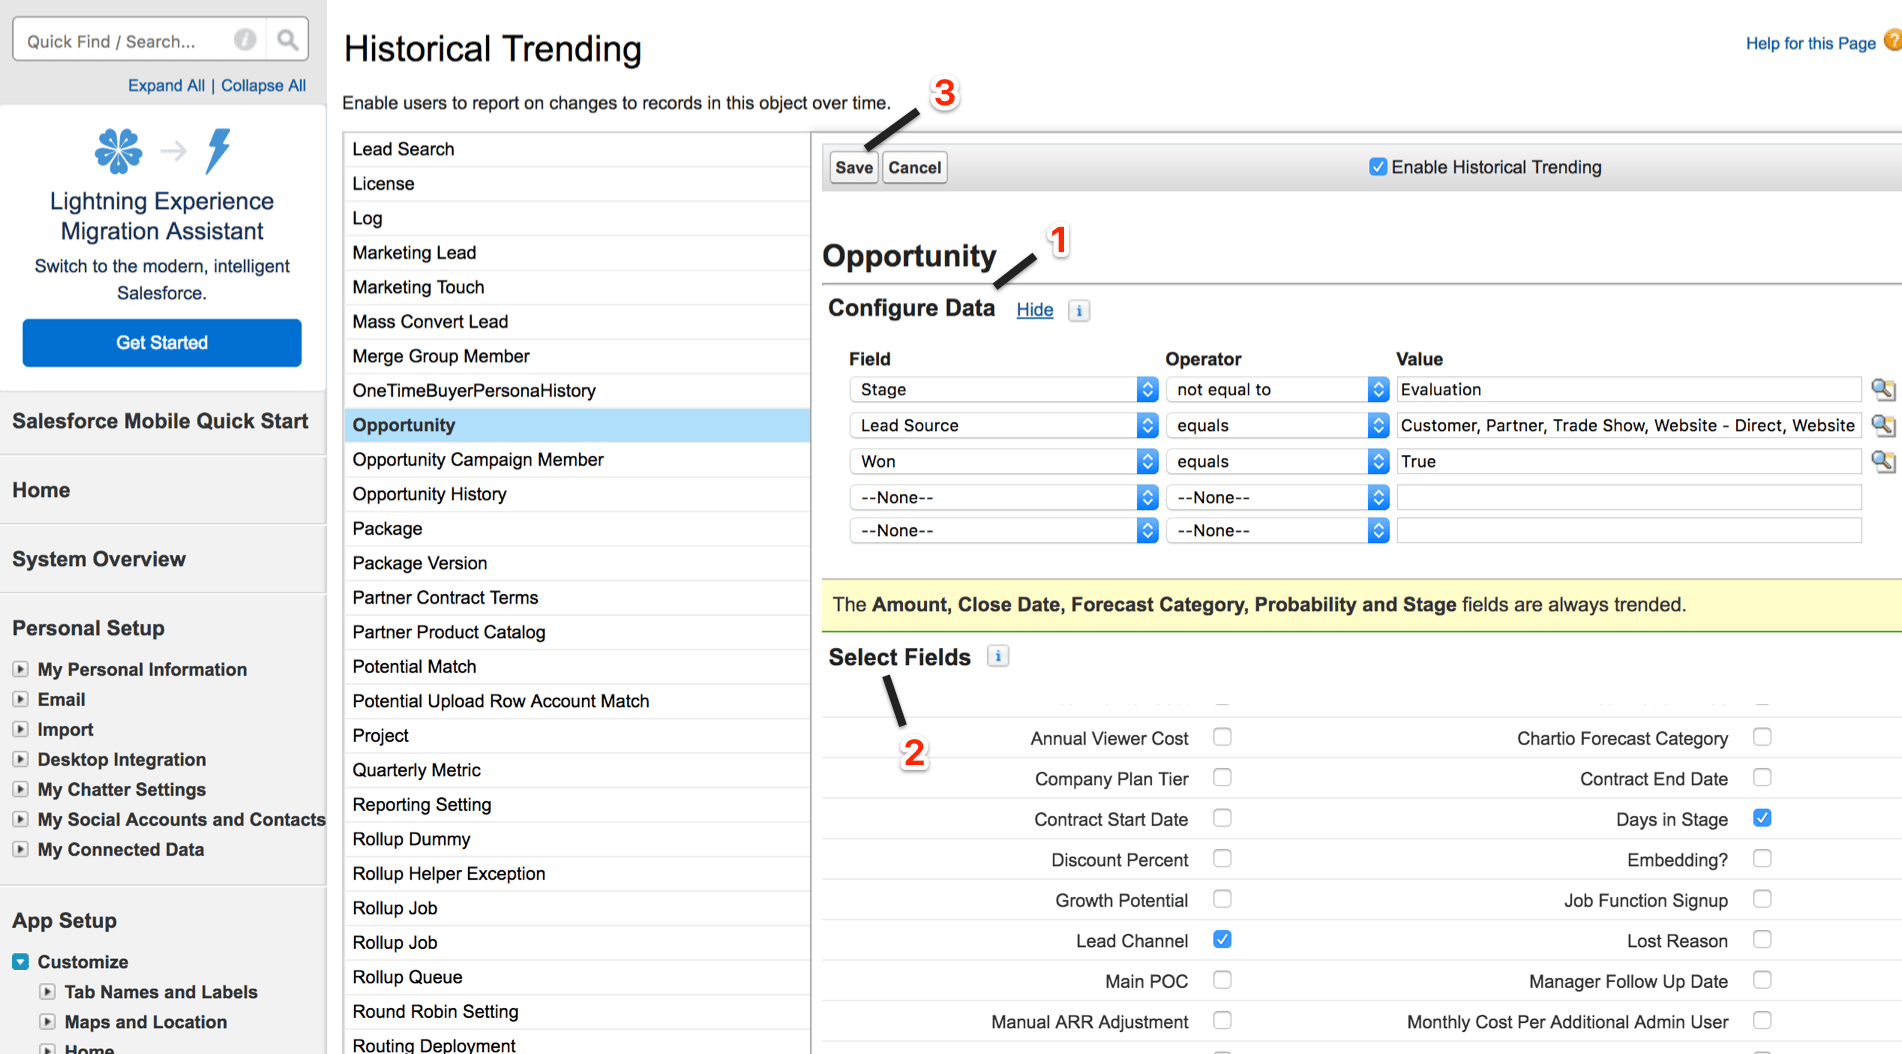Click the Lead Source value field

pyautogui.click(x=1629, y=425)
